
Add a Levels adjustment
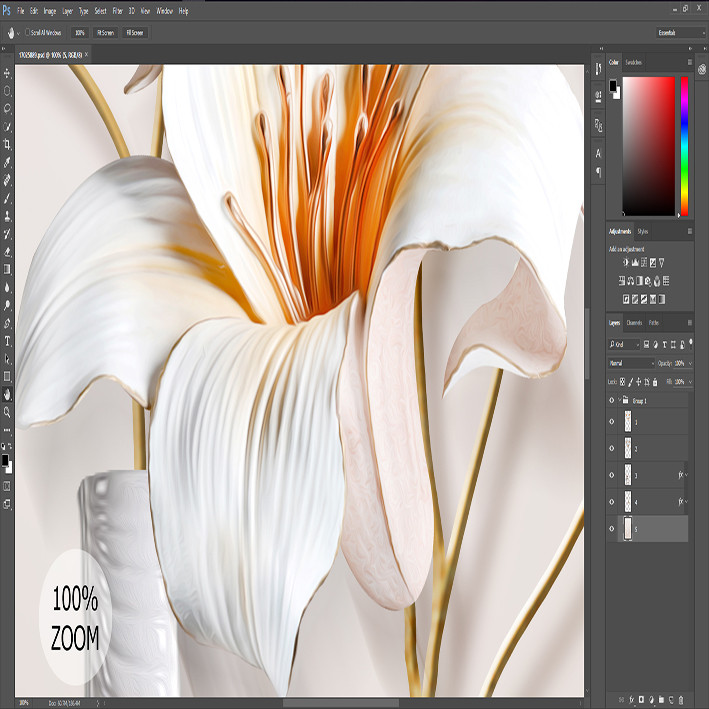[x=635, y=262]
